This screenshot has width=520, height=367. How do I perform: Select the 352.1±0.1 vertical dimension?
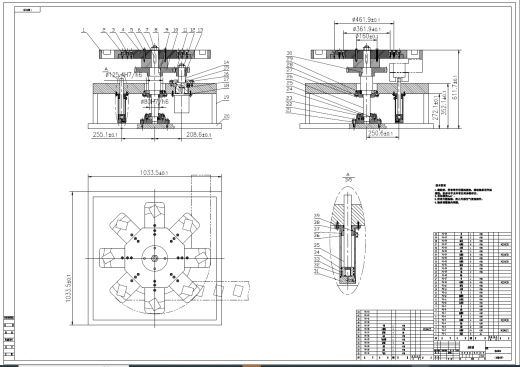pos(444,103)
